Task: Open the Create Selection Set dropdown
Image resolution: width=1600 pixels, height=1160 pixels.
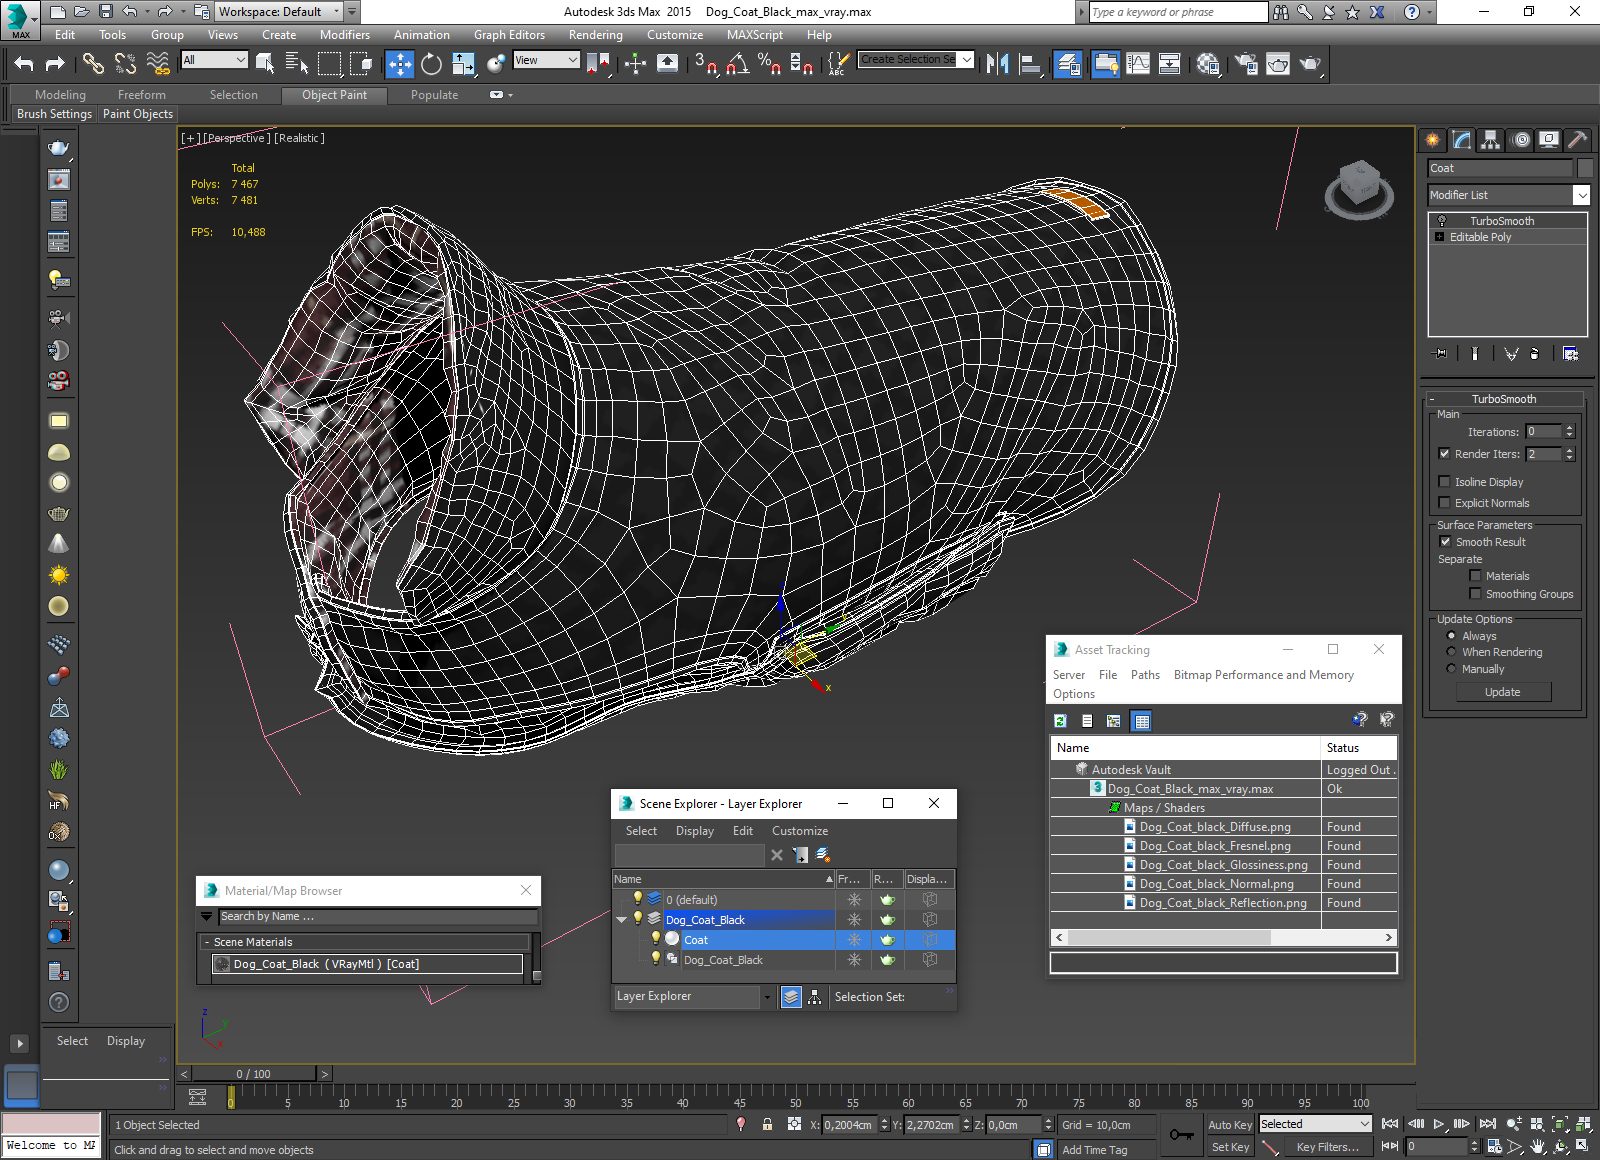Action: [916, 60]
